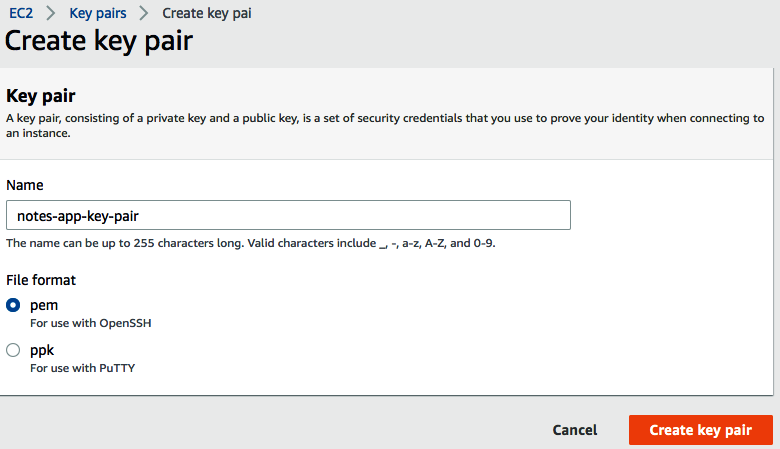Select the pem file format radio button

click(14, 305)
